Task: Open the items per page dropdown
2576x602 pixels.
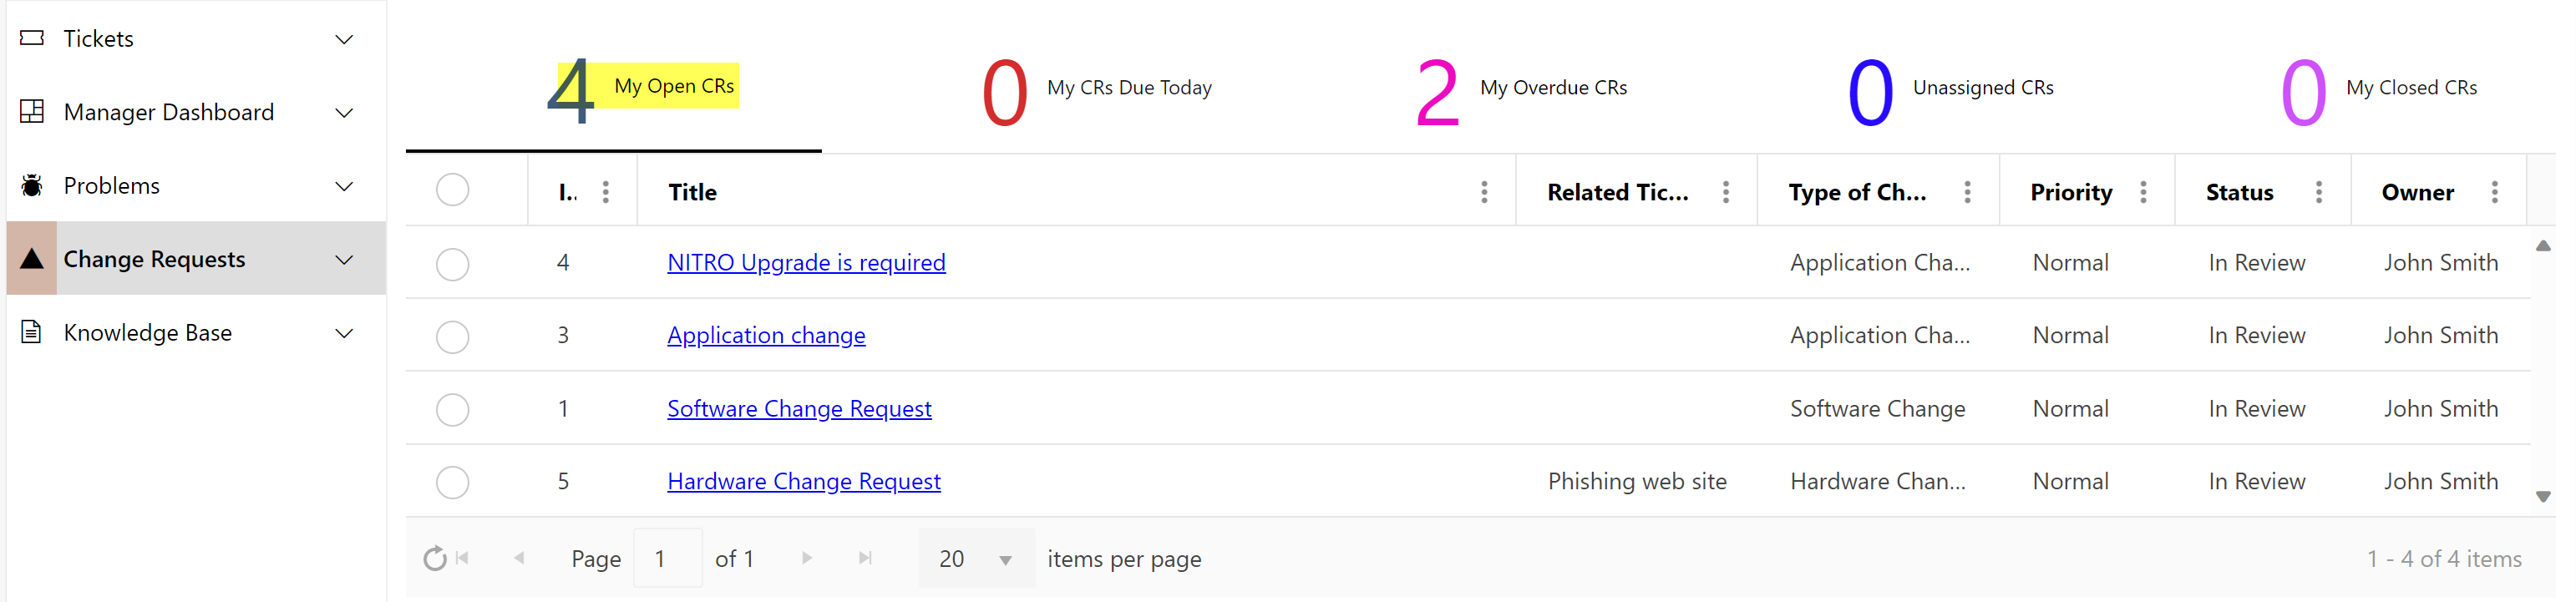Action: pyautogui.click(x=1005, y=560)
